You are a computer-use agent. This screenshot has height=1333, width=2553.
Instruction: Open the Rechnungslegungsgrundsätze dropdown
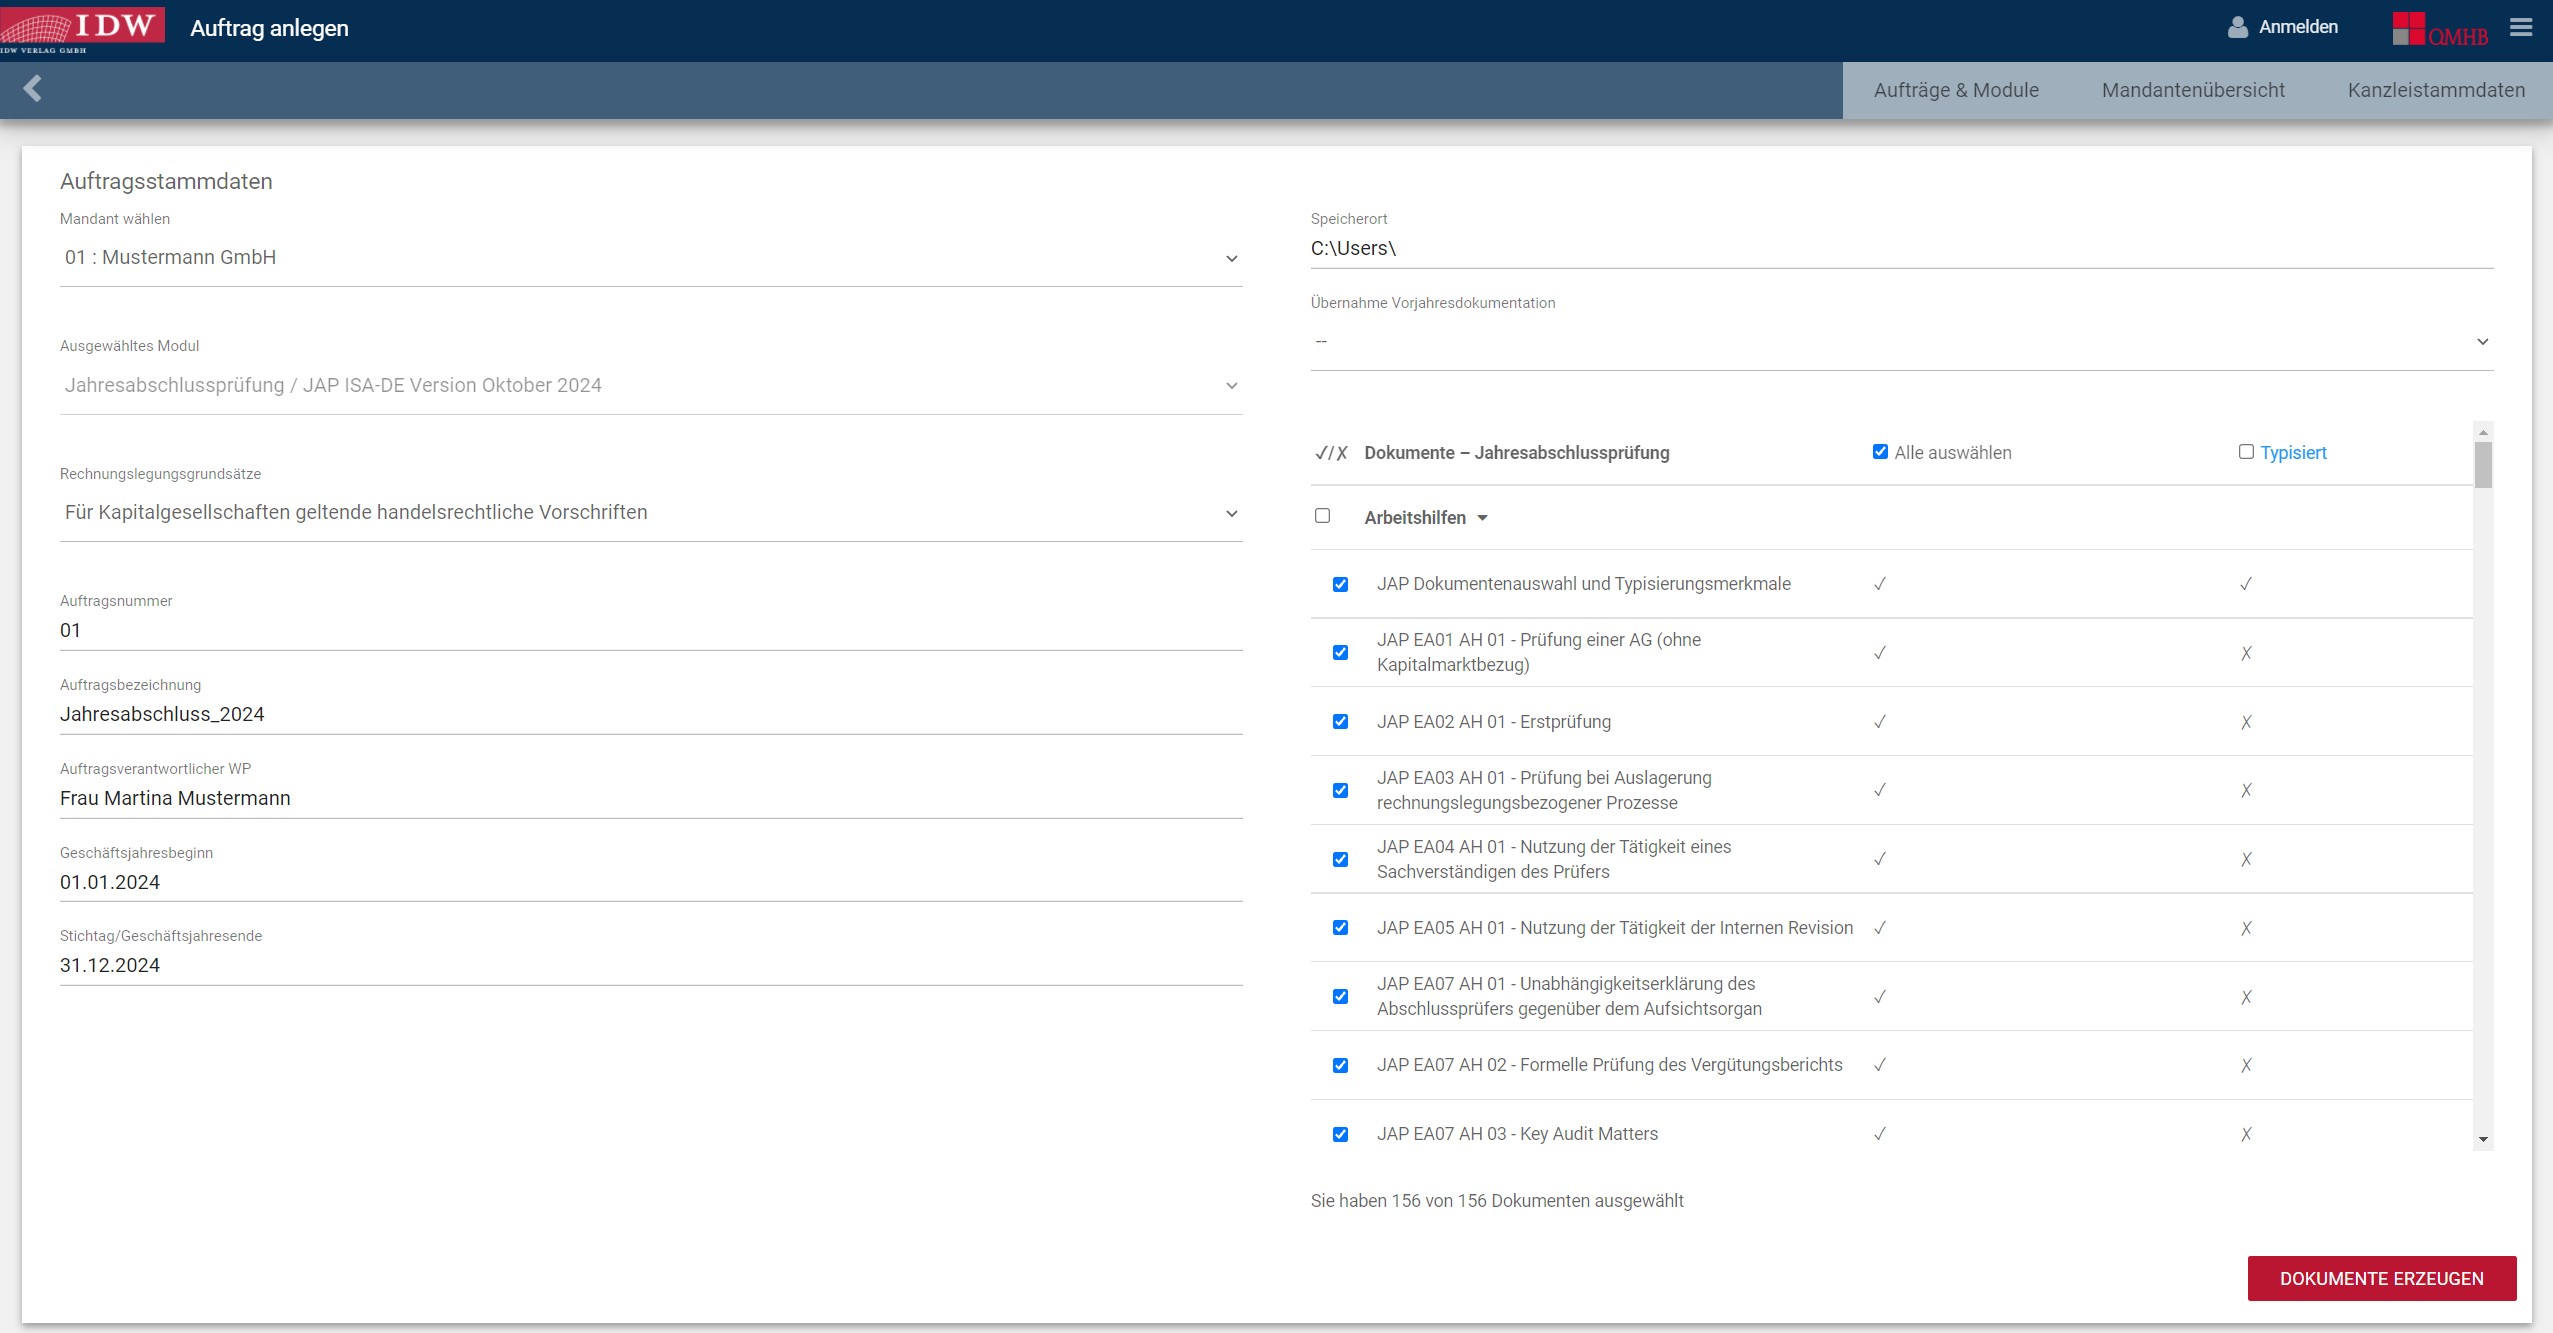650,513
